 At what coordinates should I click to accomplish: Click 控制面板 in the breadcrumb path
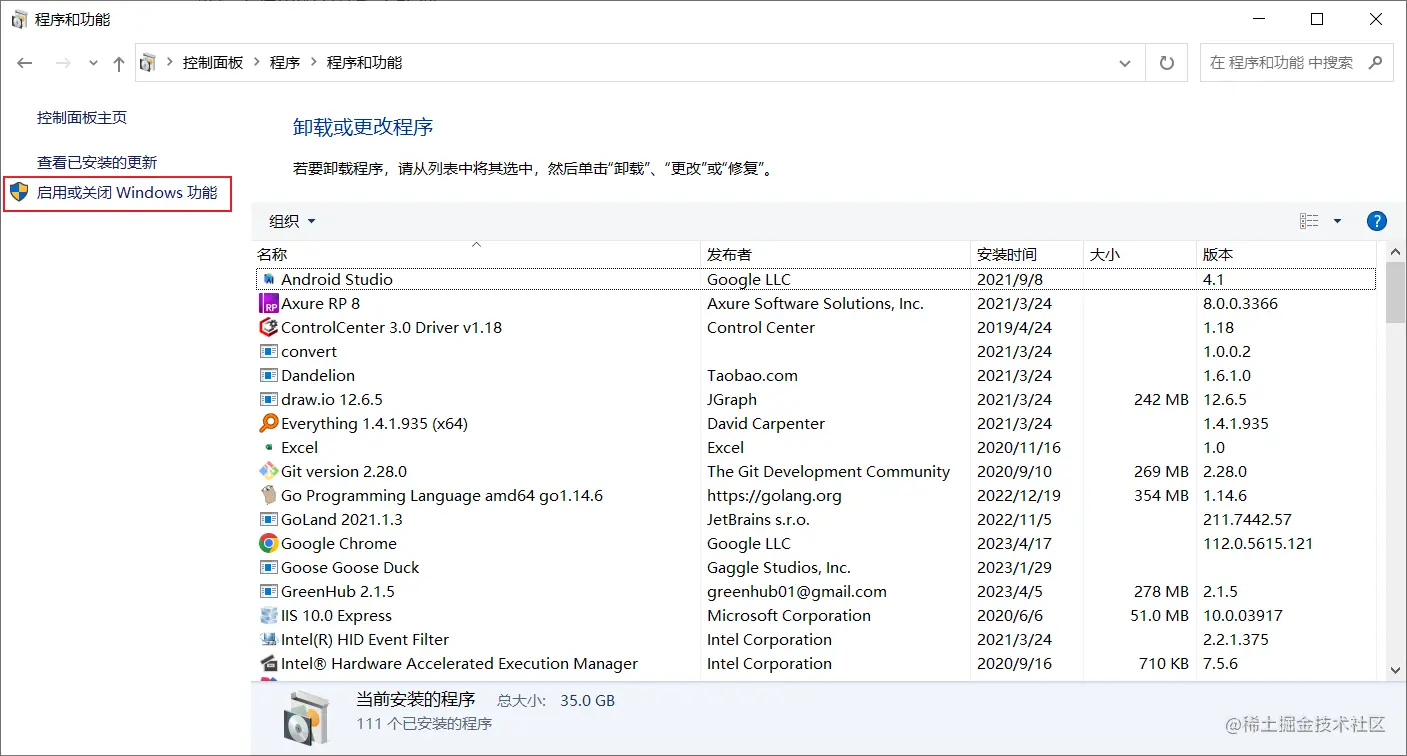(212, 63)
